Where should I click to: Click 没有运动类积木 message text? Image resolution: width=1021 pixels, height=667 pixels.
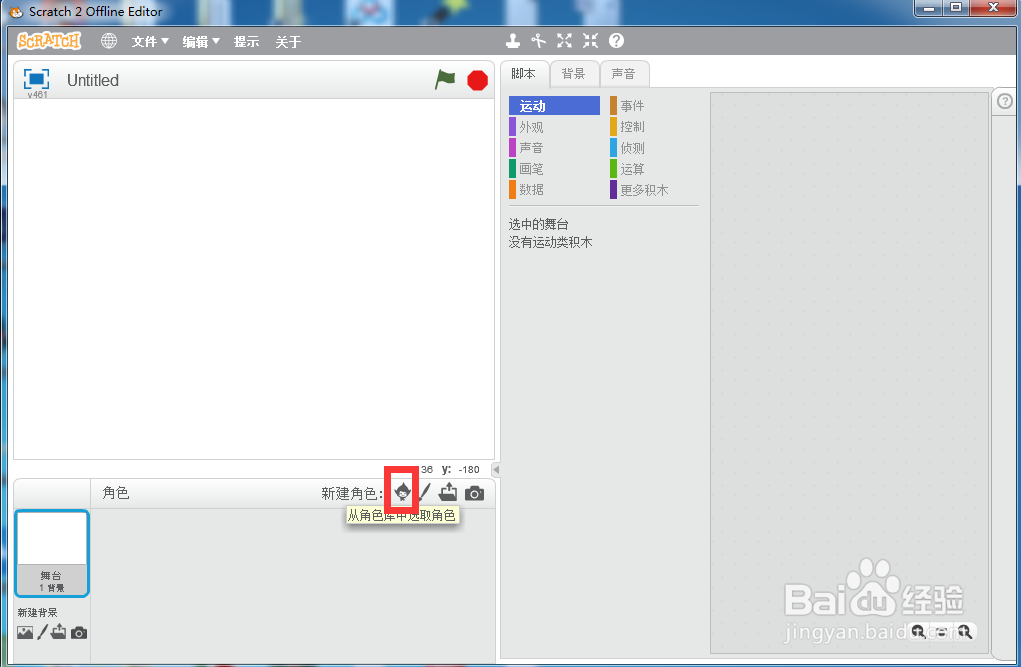tap(551, 242)
